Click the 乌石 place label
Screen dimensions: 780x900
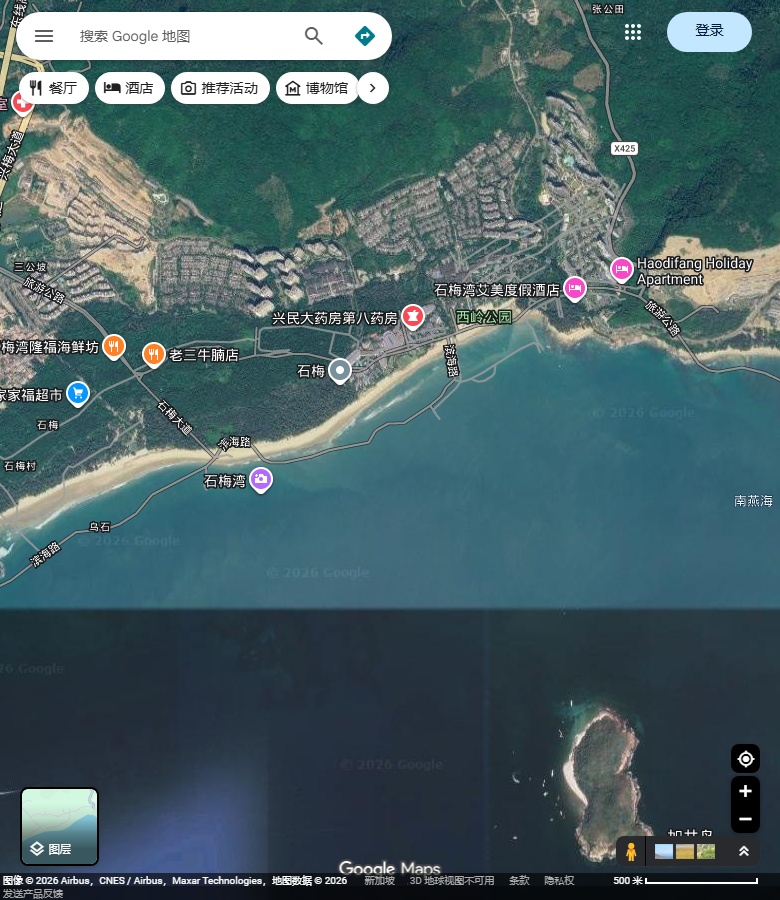[99, 526]
